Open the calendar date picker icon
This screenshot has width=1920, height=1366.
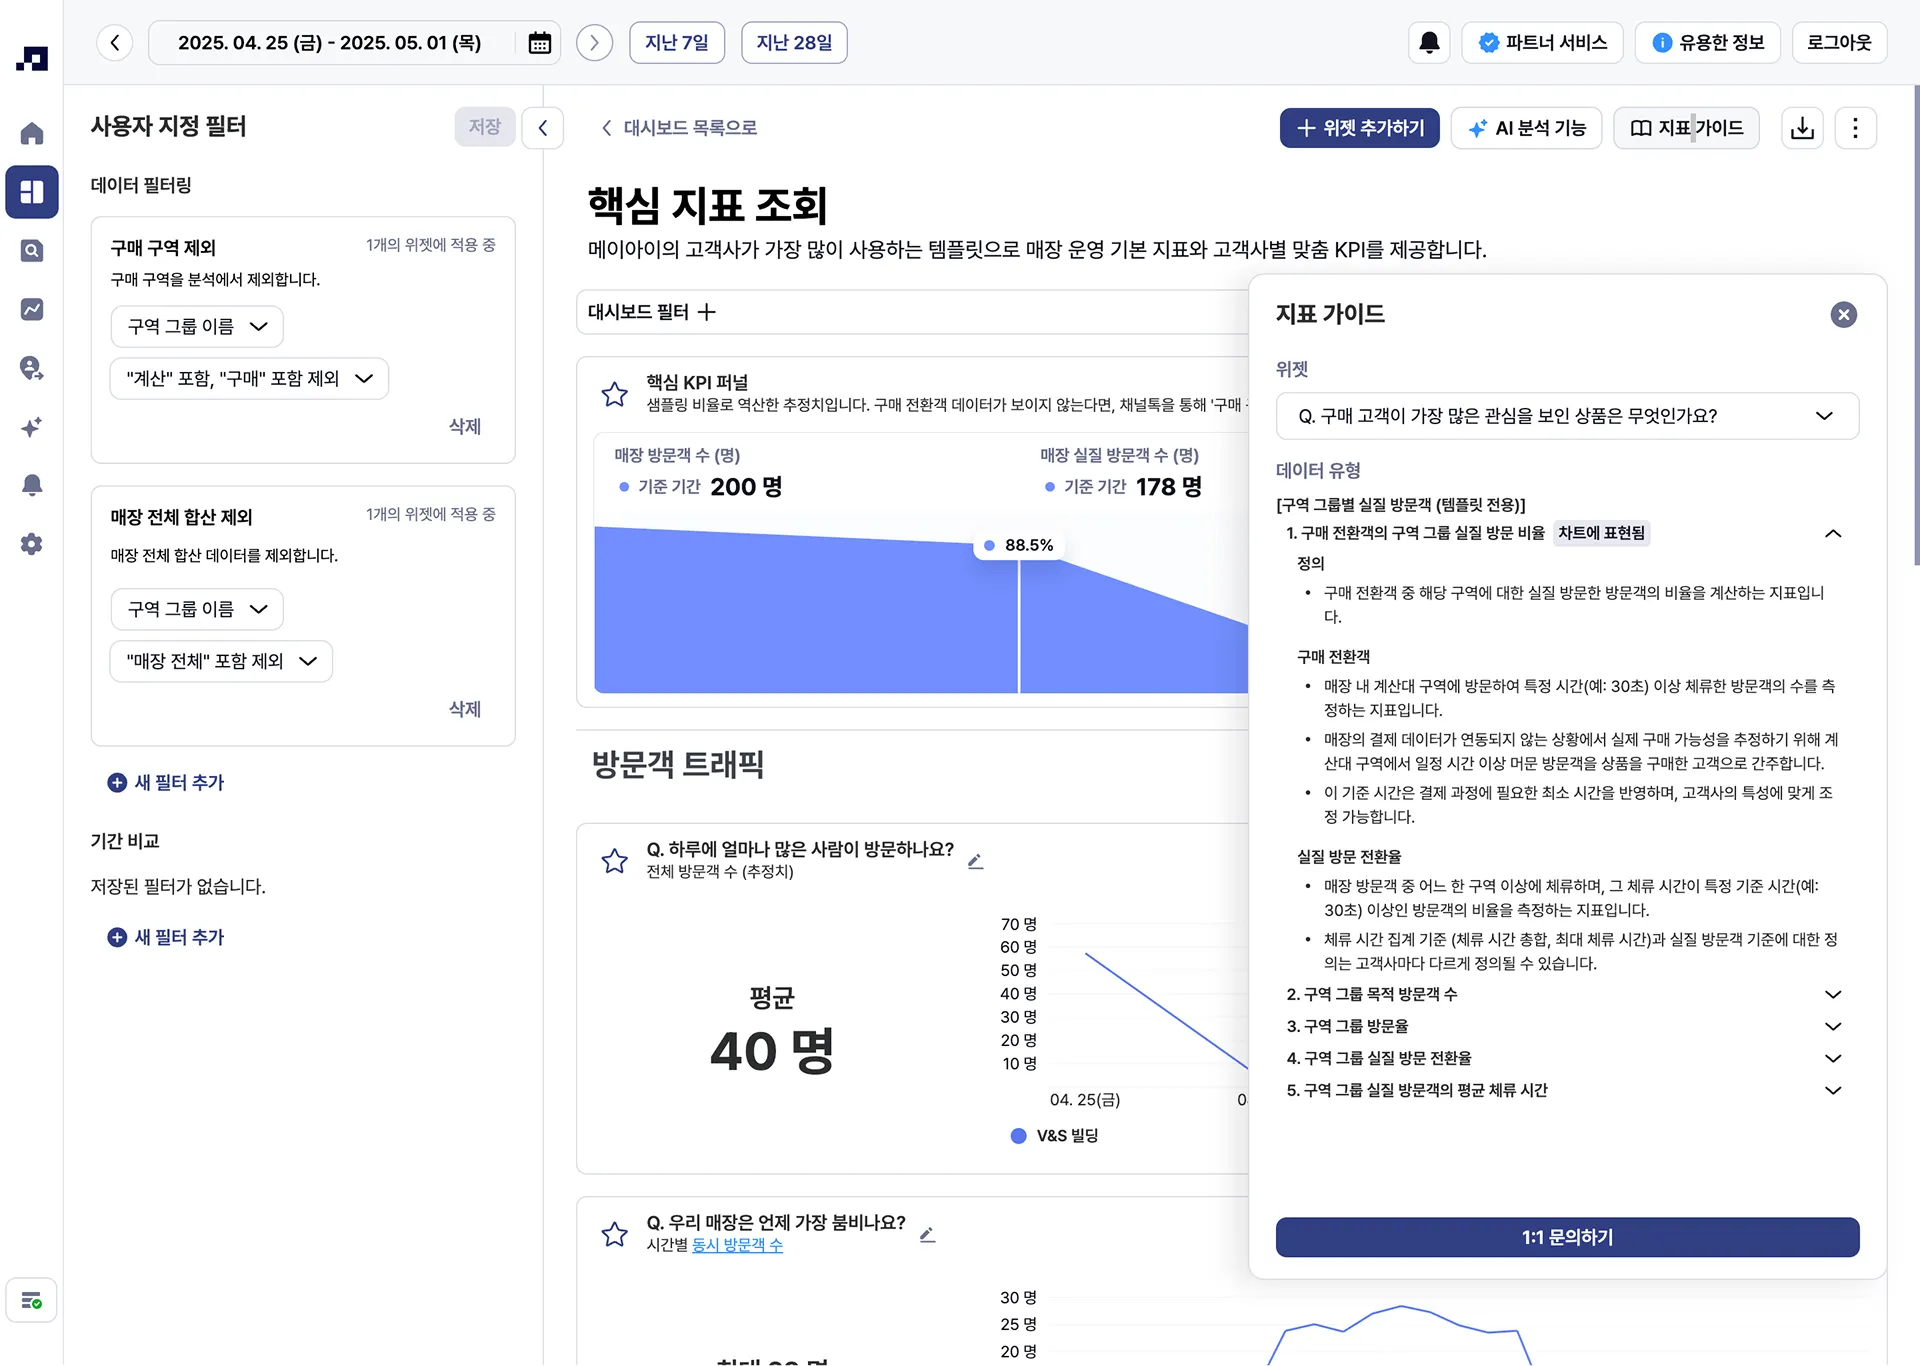539,43
